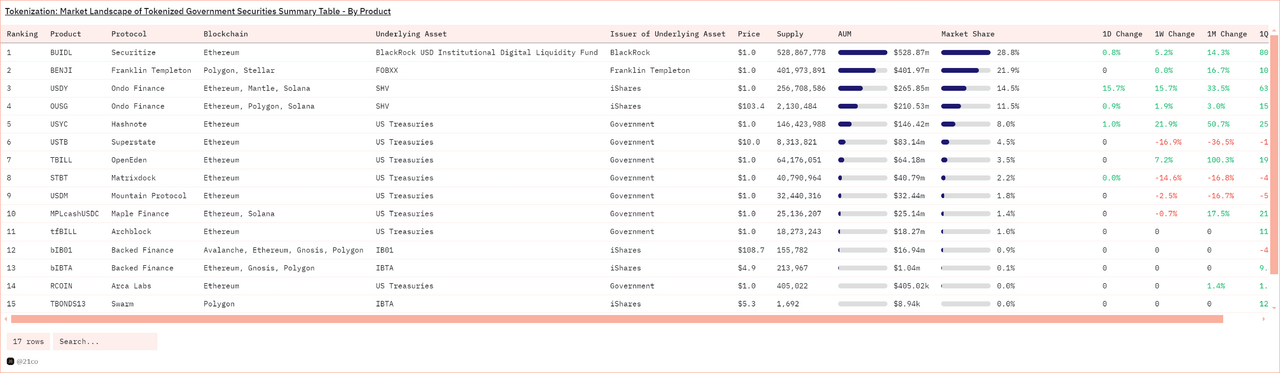The image size is (1280, 373).
Task: Sort by the 1W Change column header
Action: coord(1174,34)
